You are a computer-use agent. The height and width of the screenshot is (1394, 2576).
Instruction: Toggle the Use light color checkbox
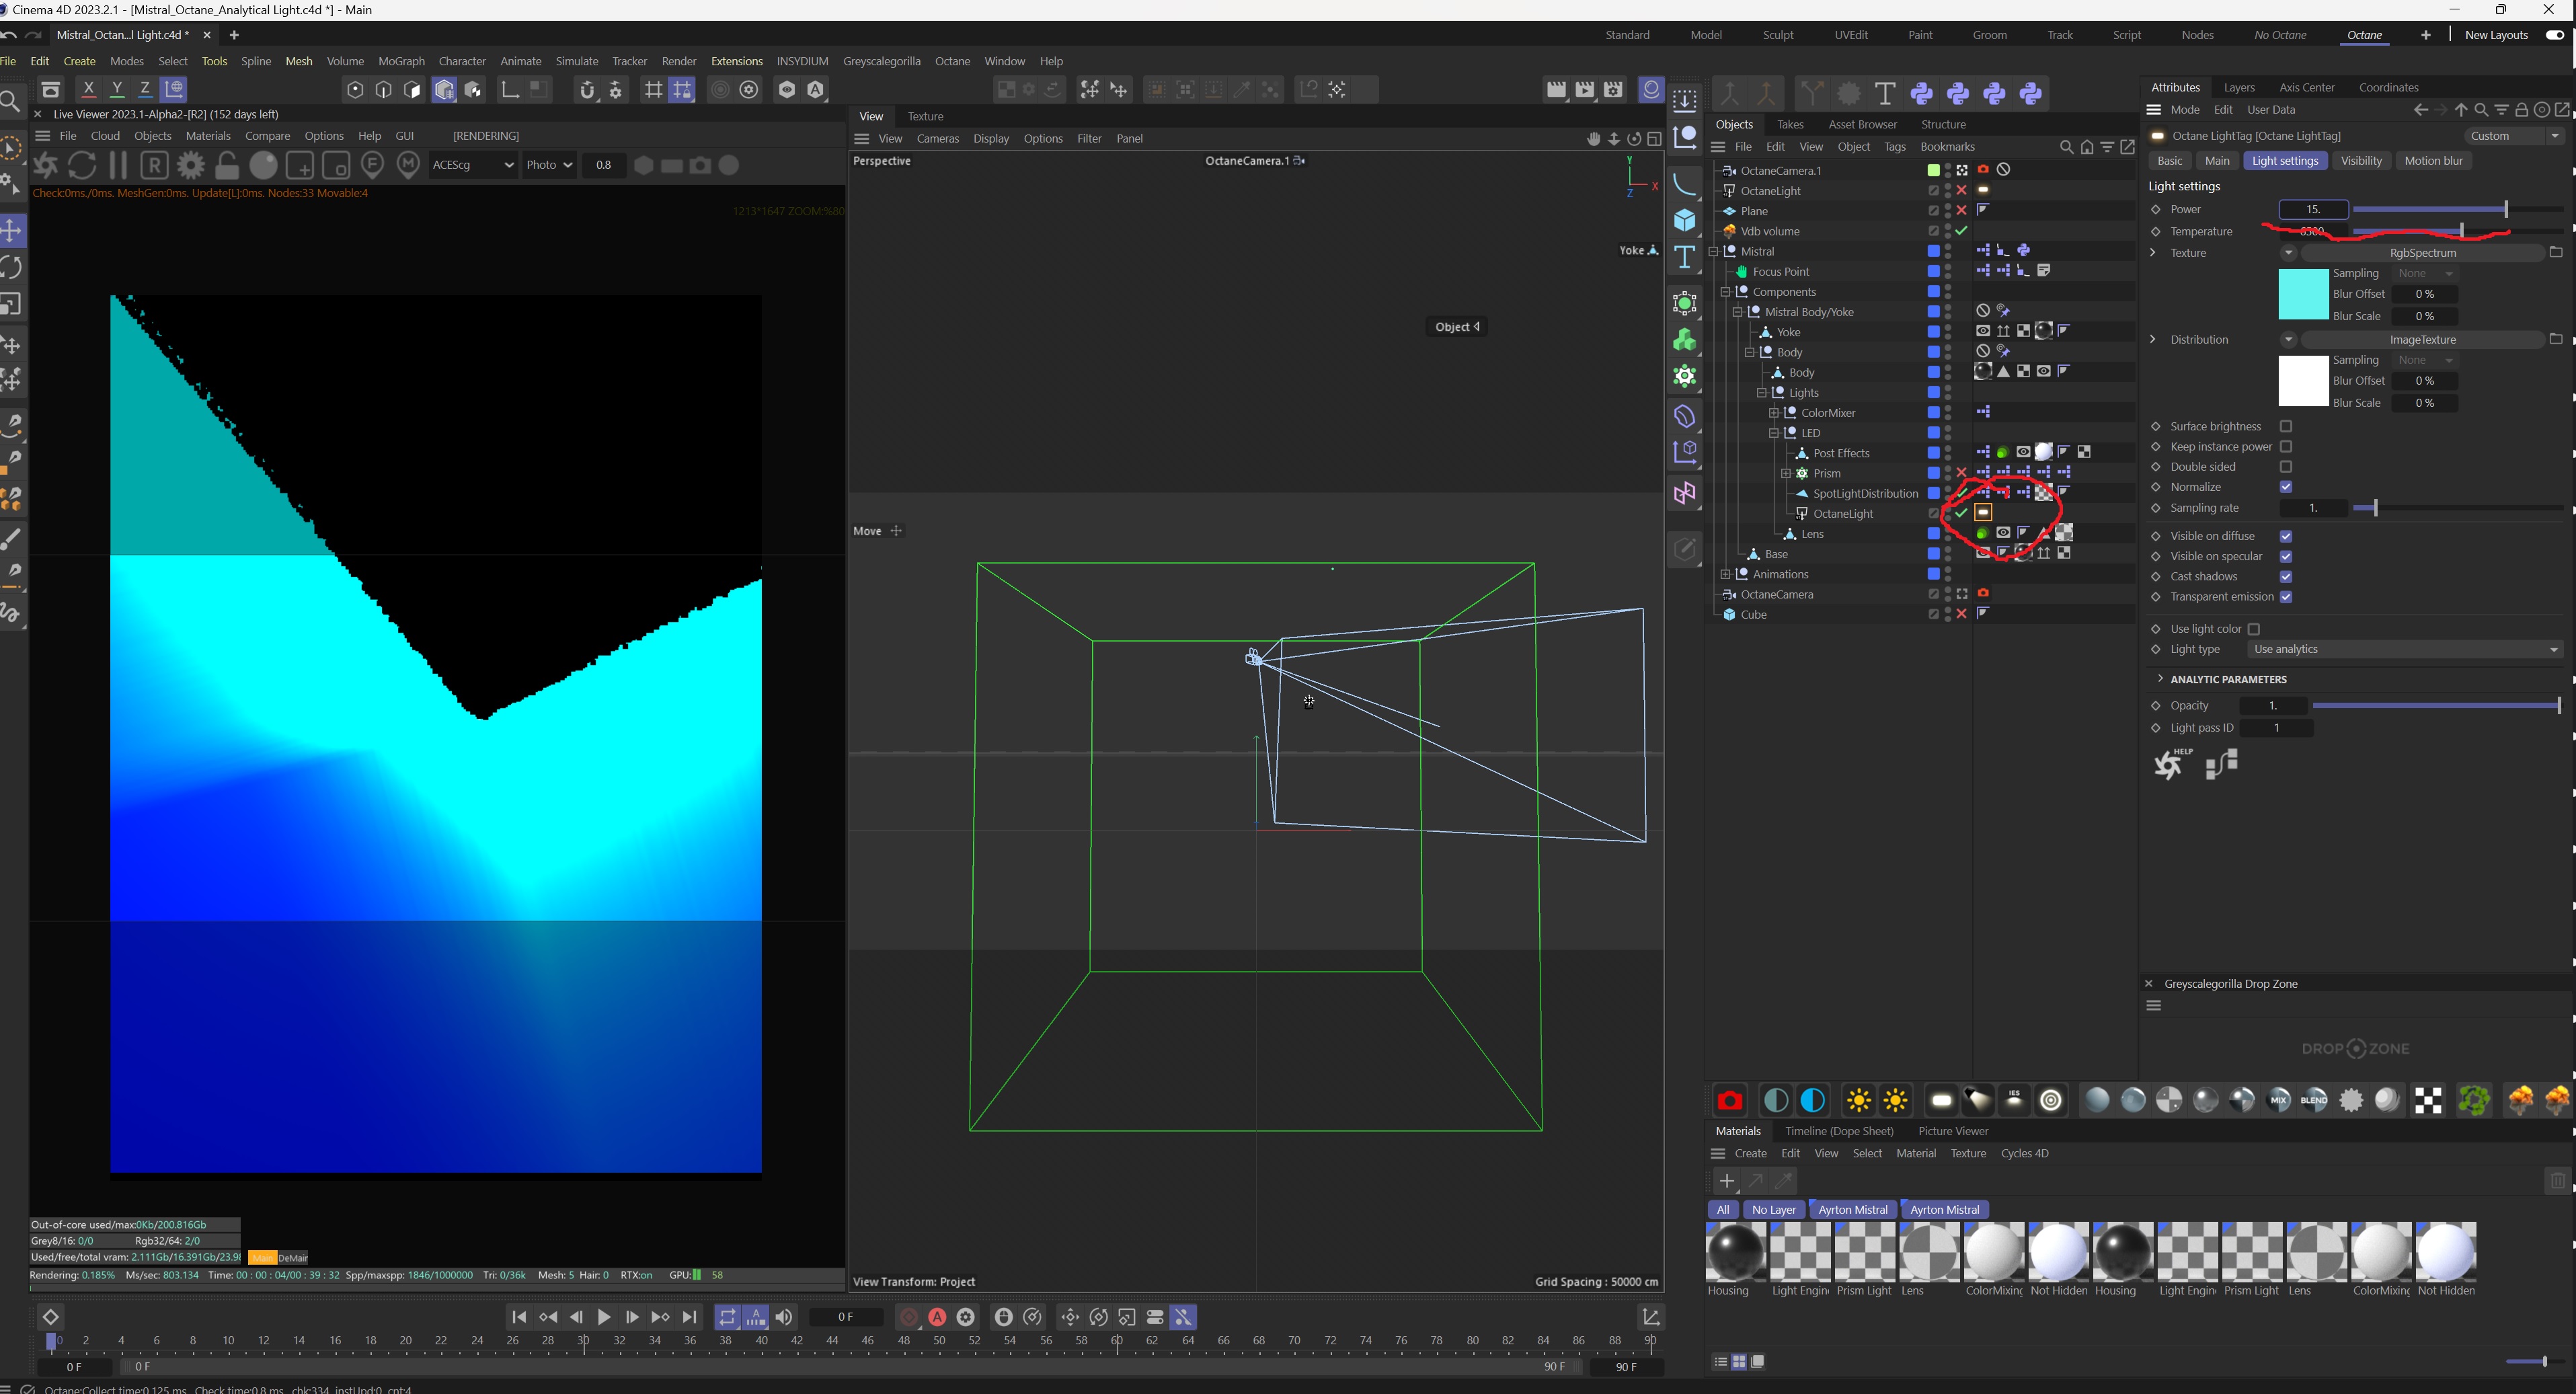[2254, 629]
